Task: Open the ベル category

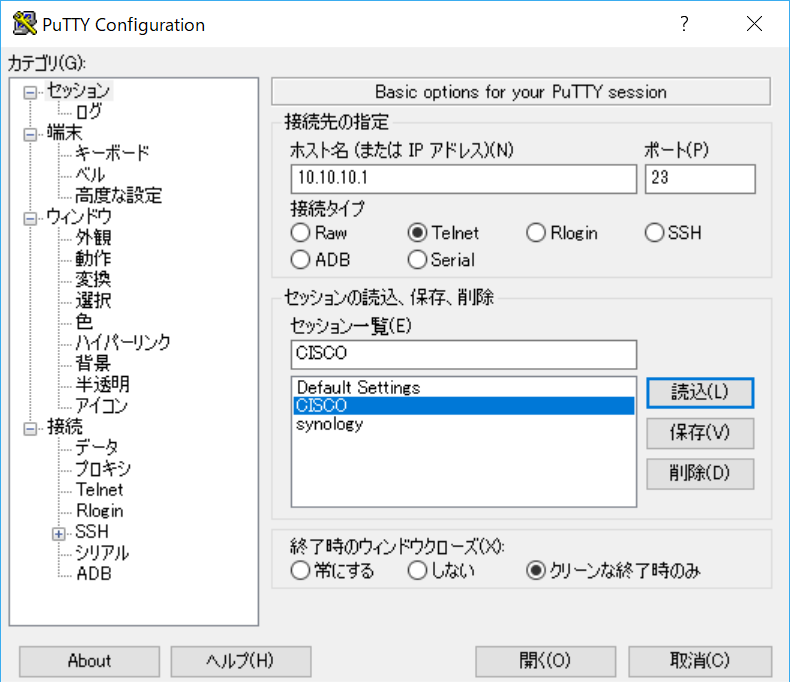Action: 90,174
